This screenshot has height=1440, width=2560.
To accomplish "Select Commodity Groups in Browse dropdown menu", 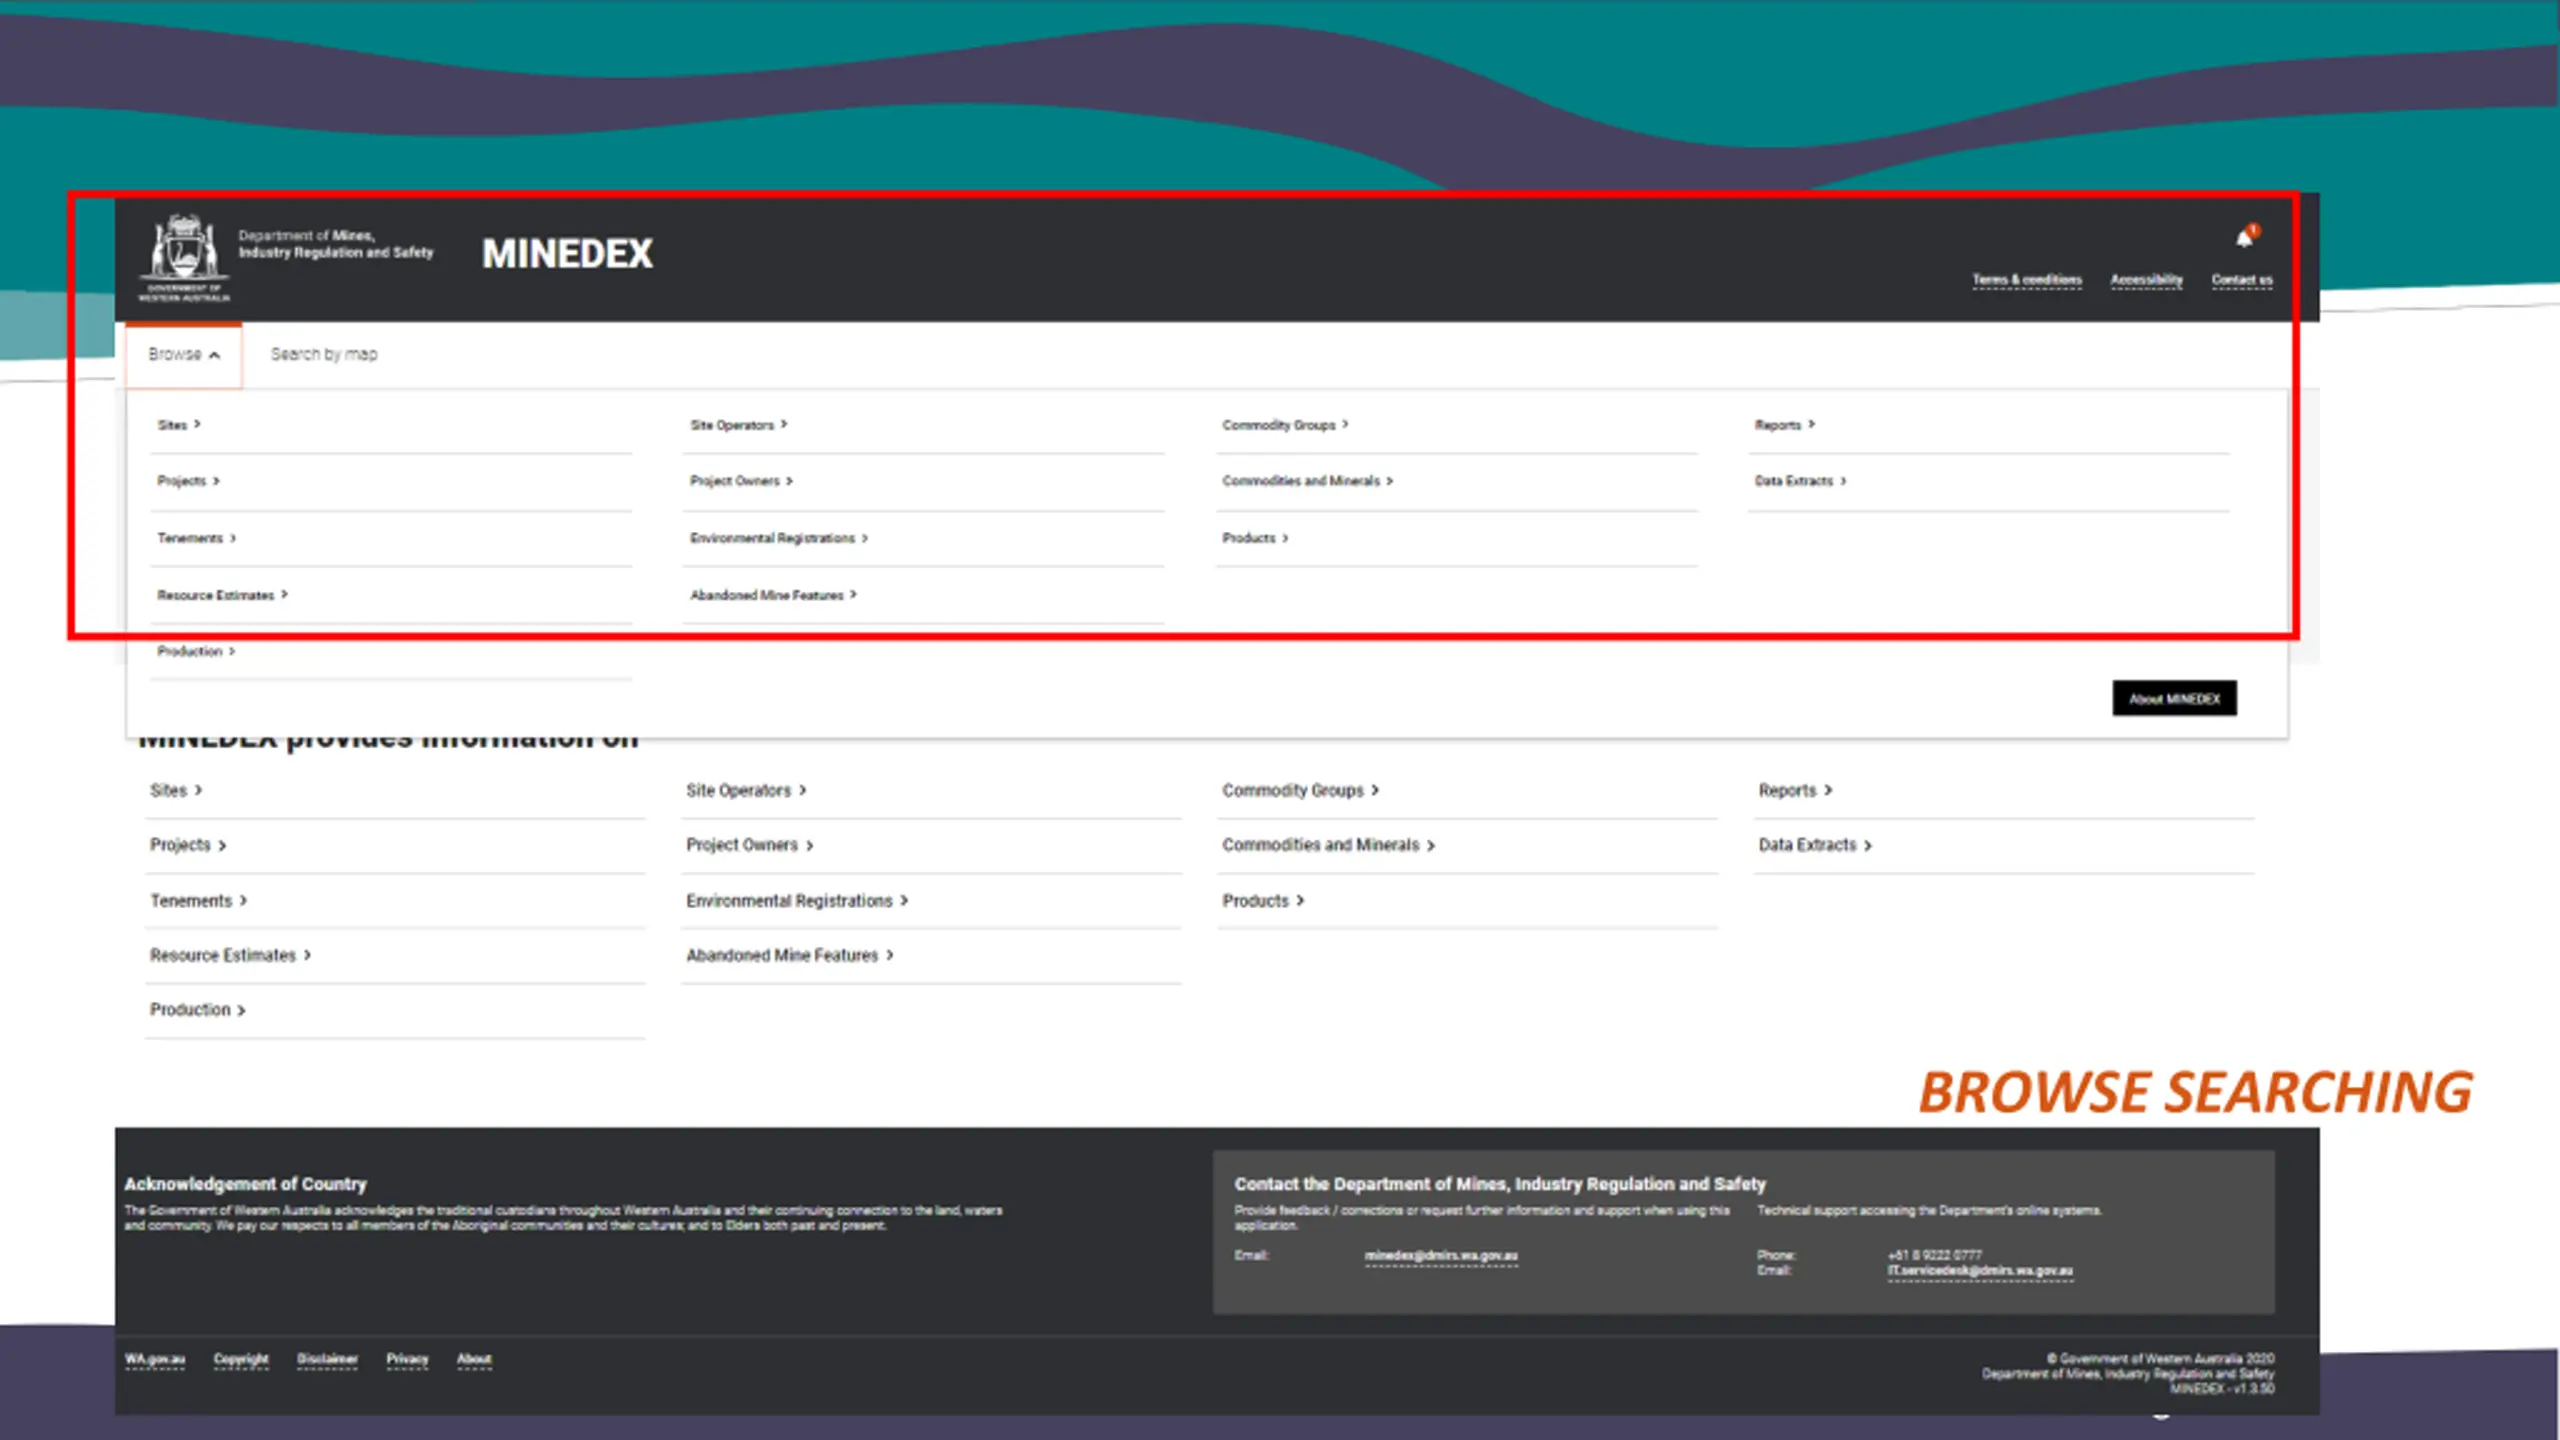I will point(1285,425).
